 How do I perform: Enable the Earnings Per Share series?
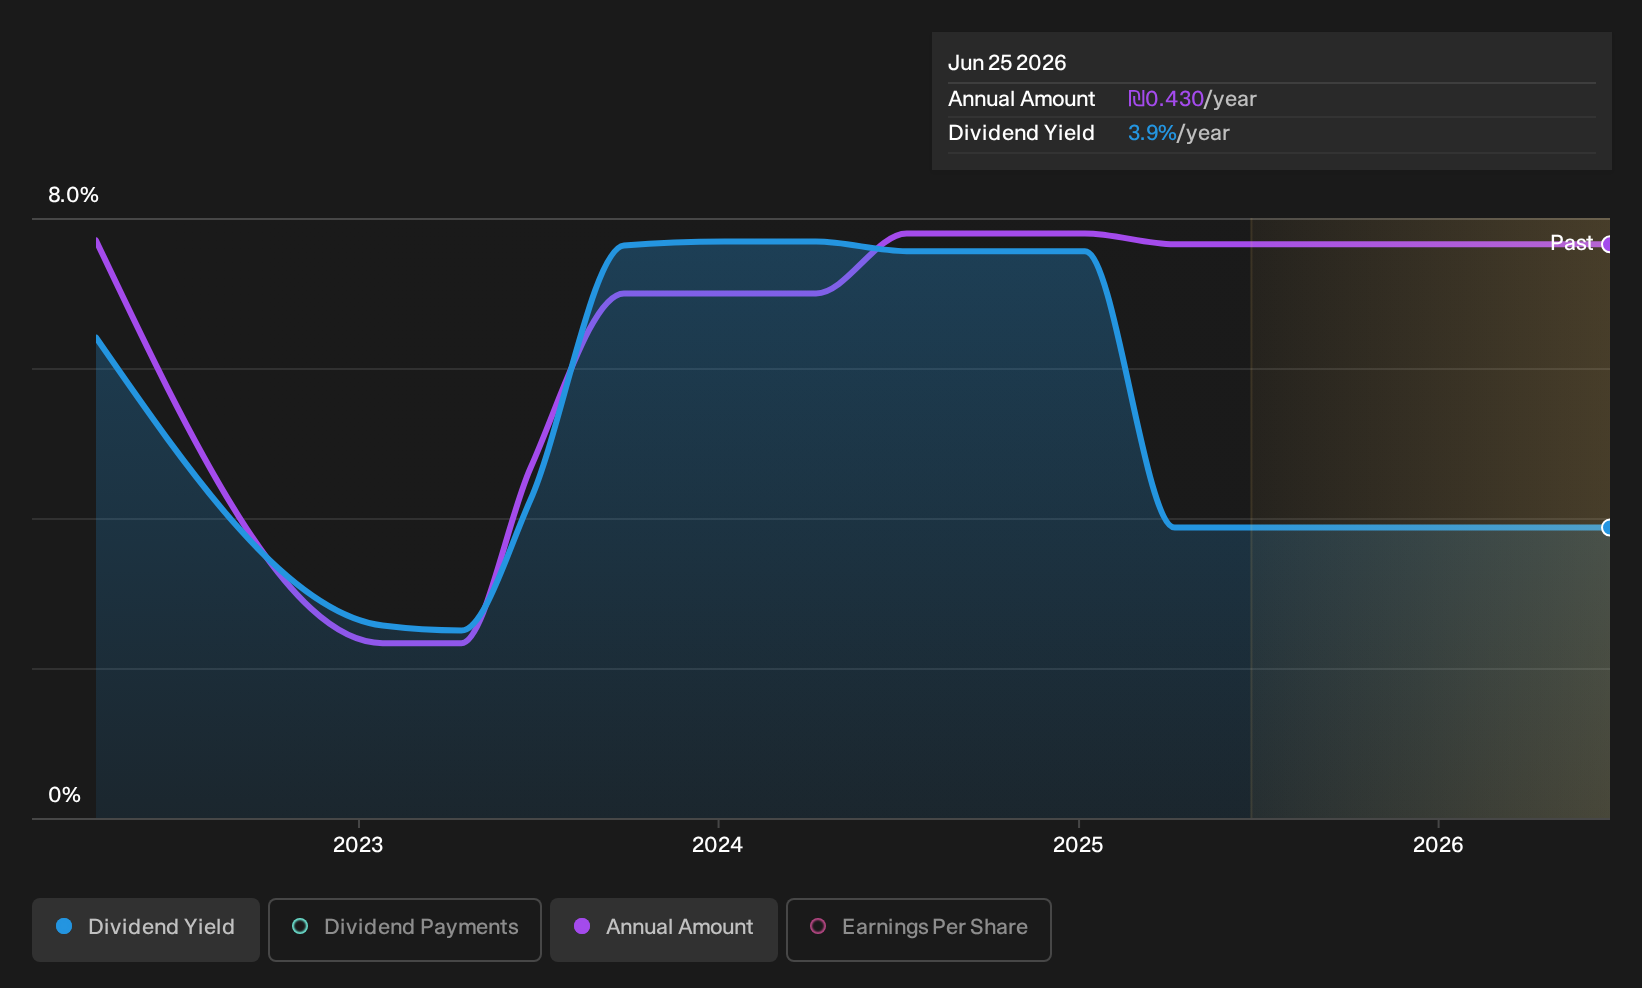(919, 929)
